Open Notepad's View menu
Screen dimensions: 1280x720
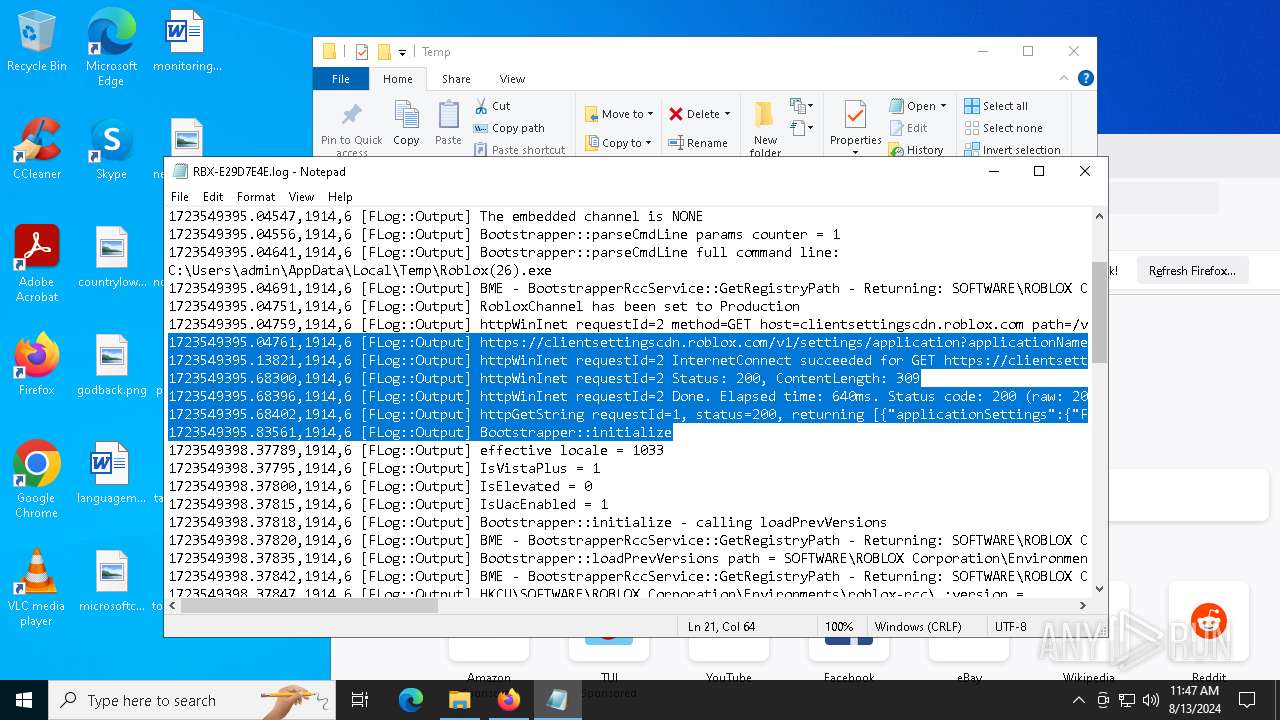coord(301,197)
